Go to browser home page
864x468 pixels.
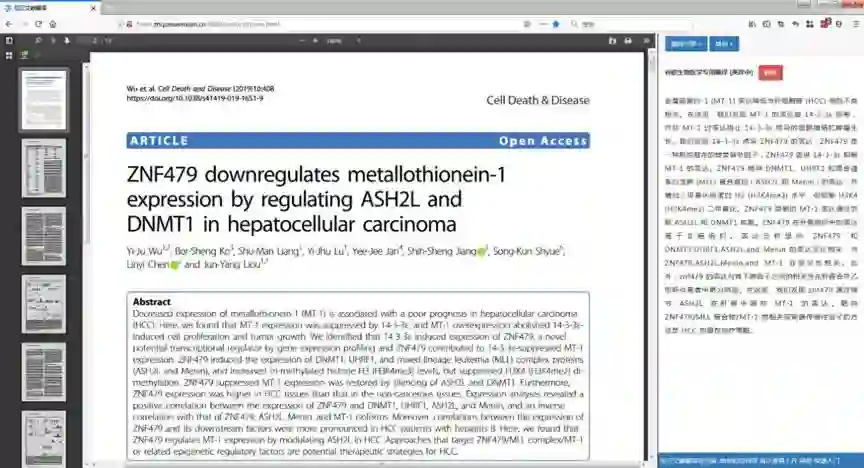point(53,24)
